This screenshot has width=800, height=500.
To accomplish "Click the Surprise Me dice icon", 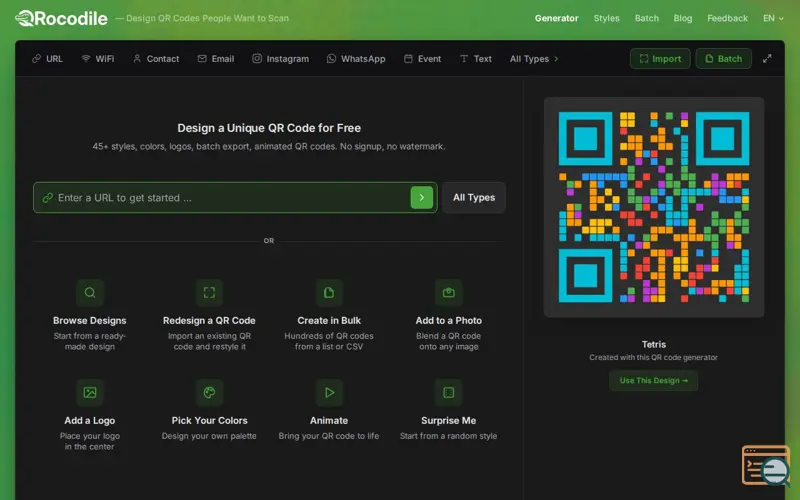I will coord(448,392).
